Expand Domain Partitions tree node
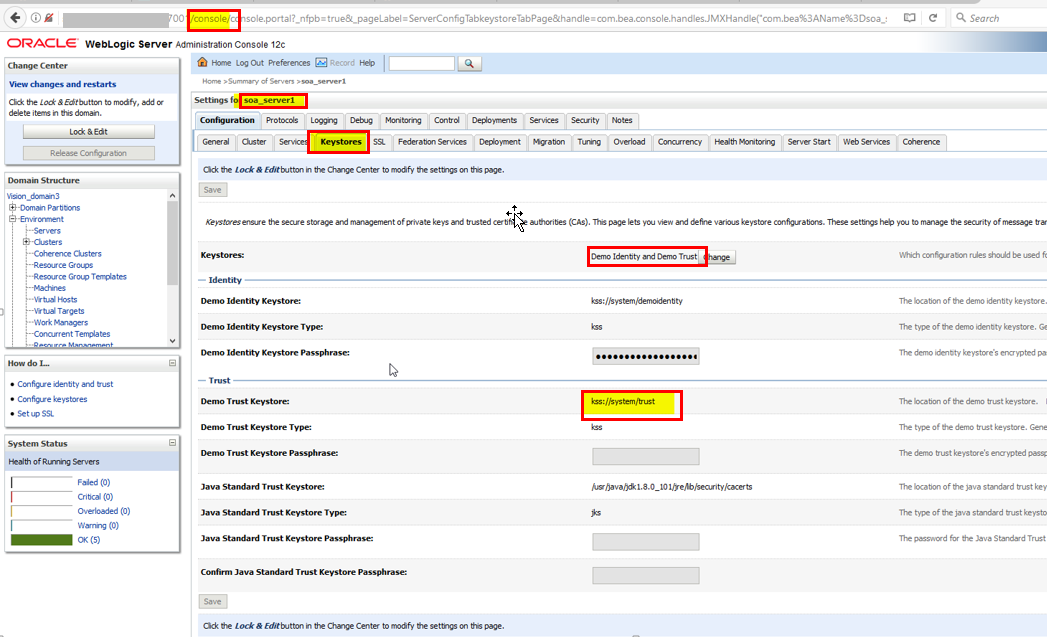 pyautogui.click(x=12, y=208)
